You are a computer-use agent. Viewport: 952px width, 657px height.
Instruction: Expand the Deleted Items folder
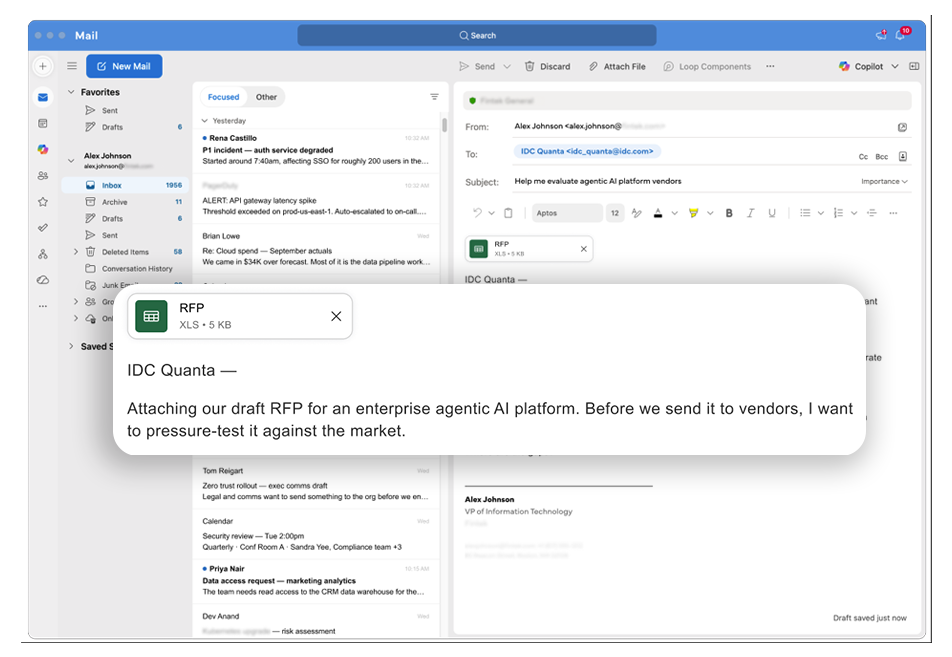click(76, 252)
